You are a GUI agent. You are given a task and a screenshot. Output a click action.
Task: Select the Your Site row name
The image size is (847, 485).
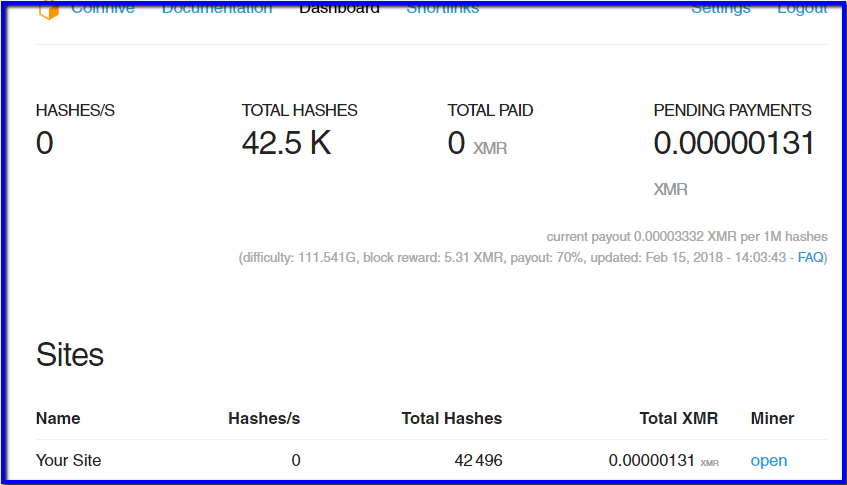coord(68,460)
